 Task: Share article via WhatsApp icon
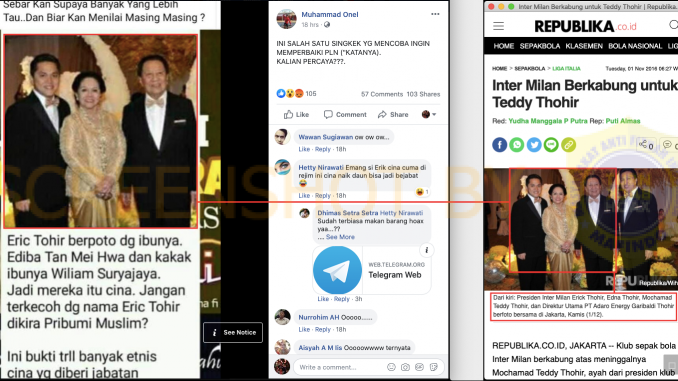click(517, 145)
